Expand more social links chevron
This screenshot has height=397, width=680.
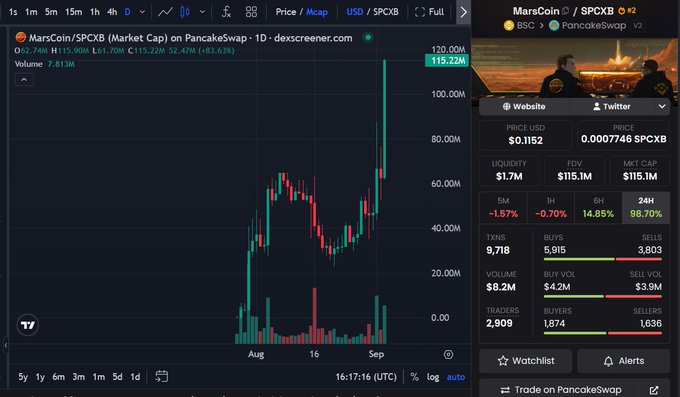click(662, 106)
